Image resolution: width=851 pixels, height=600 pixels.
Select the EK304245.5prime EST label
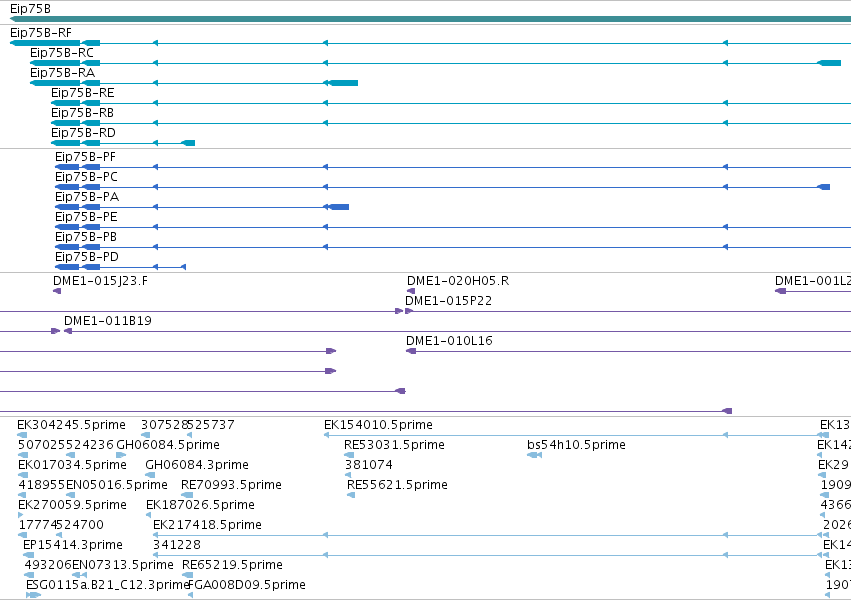71,425
